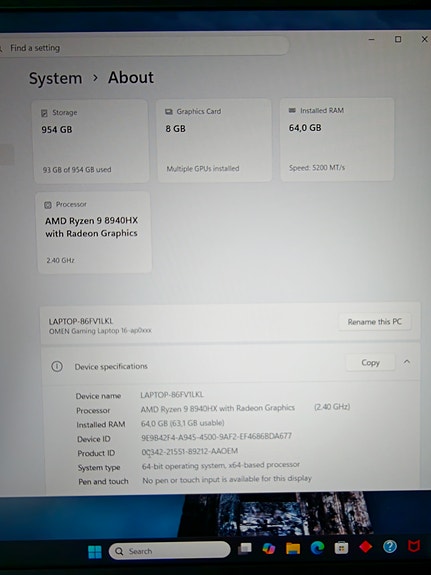Click the Processor chip icon

click(48, 205)
